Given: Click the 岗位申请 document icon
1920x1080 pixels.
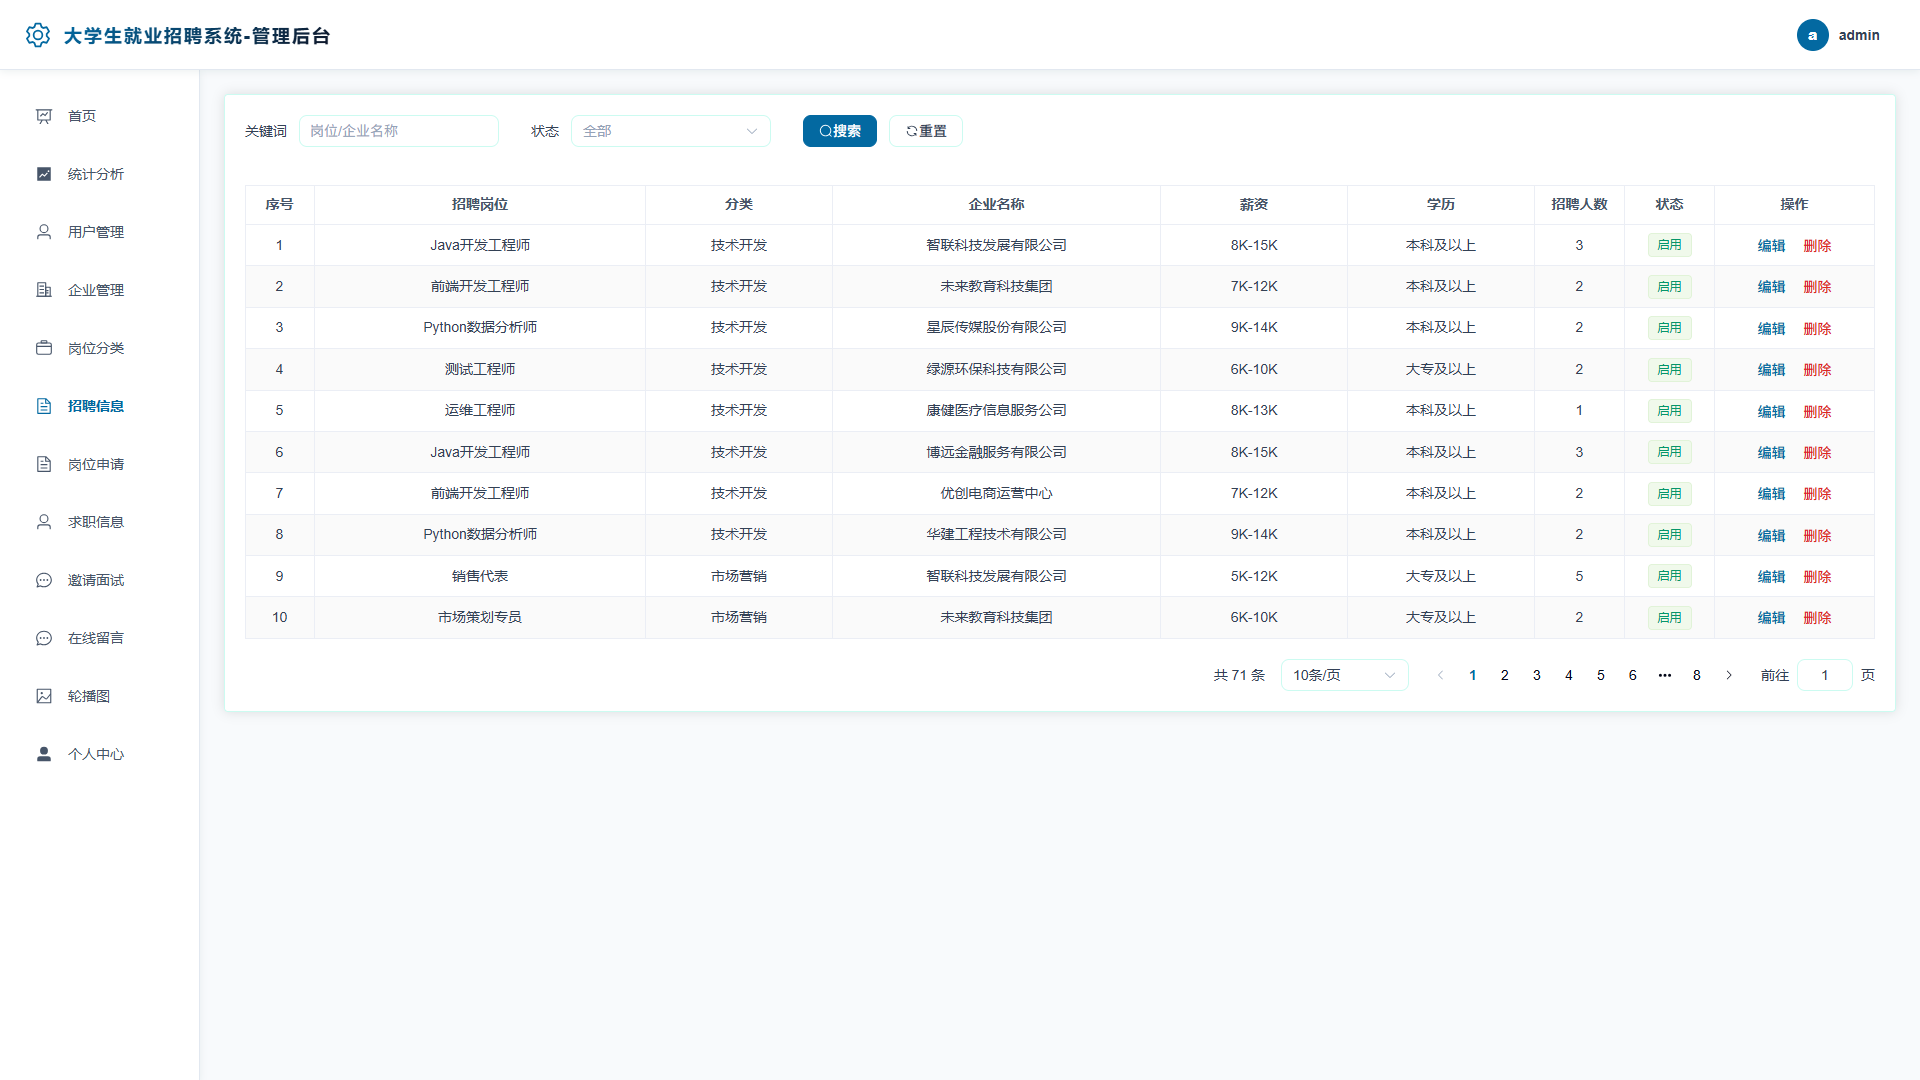Looking at the screenshot, I should coord(44,464).
